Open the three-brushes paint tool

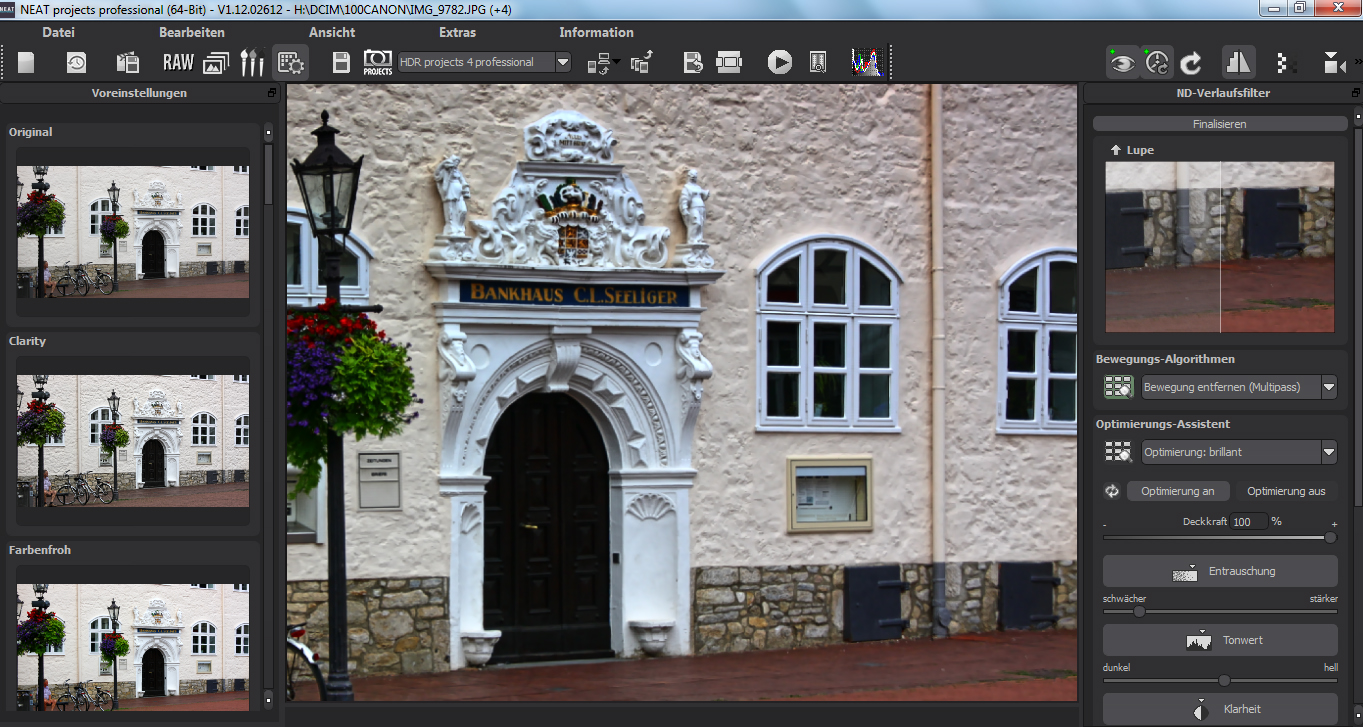(x=252, y=62)
